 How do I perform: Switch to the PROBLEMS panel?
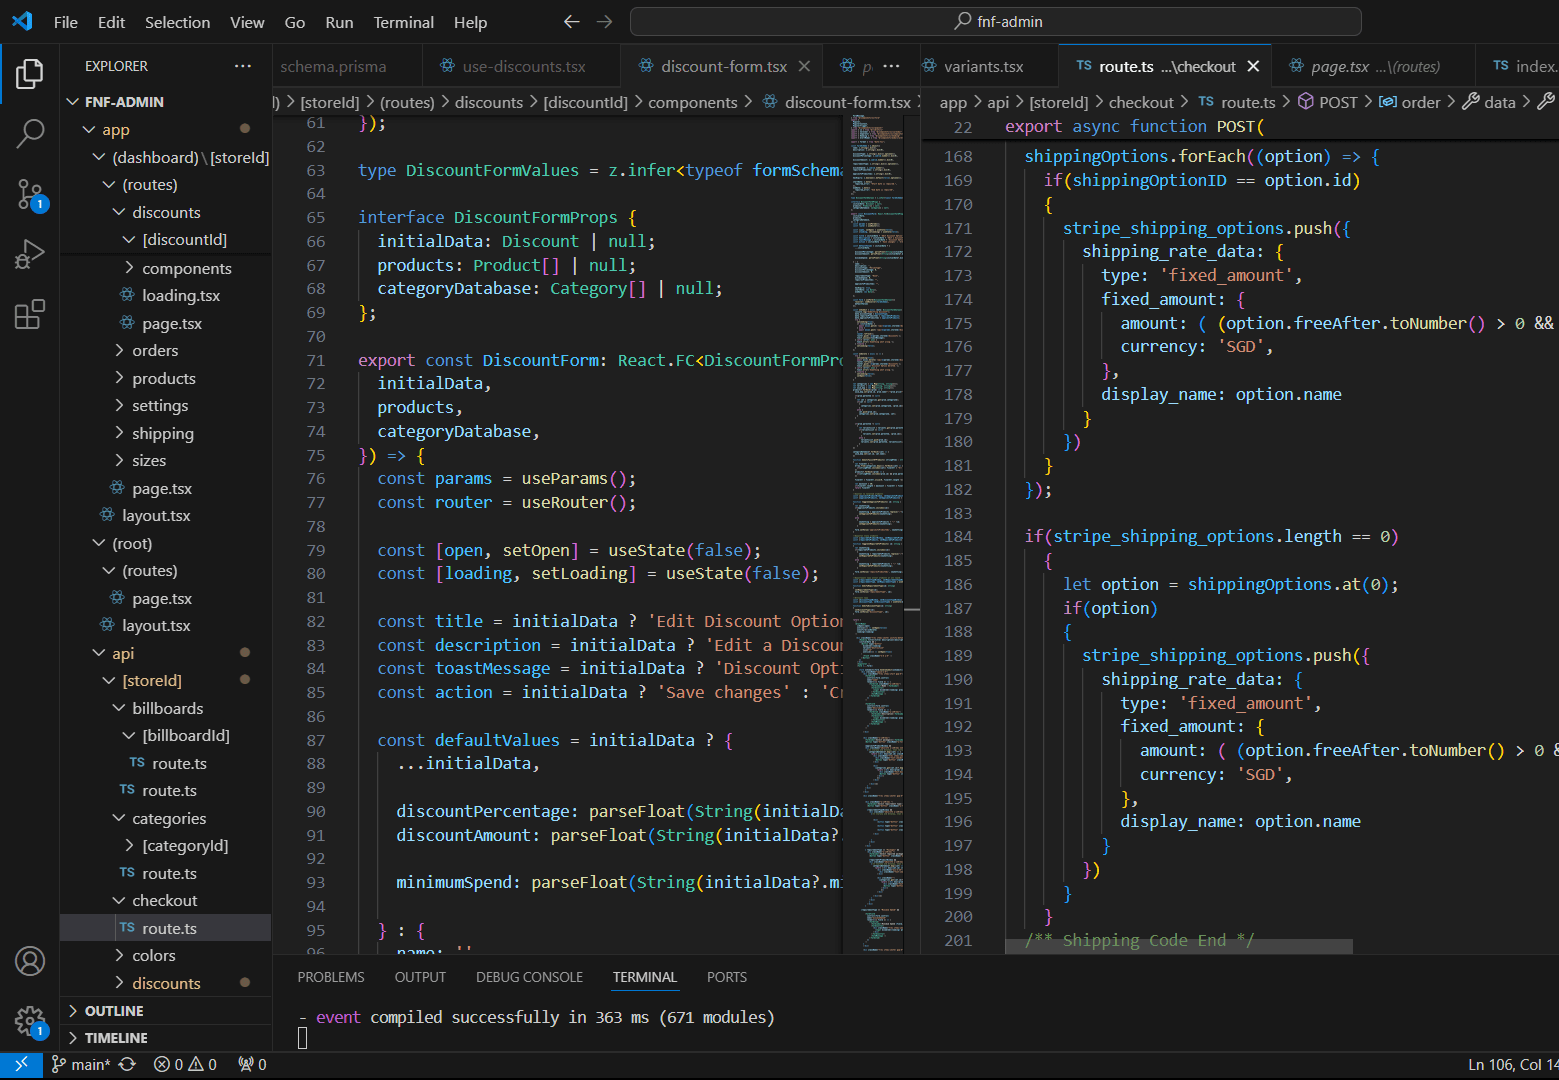point(331,976)
